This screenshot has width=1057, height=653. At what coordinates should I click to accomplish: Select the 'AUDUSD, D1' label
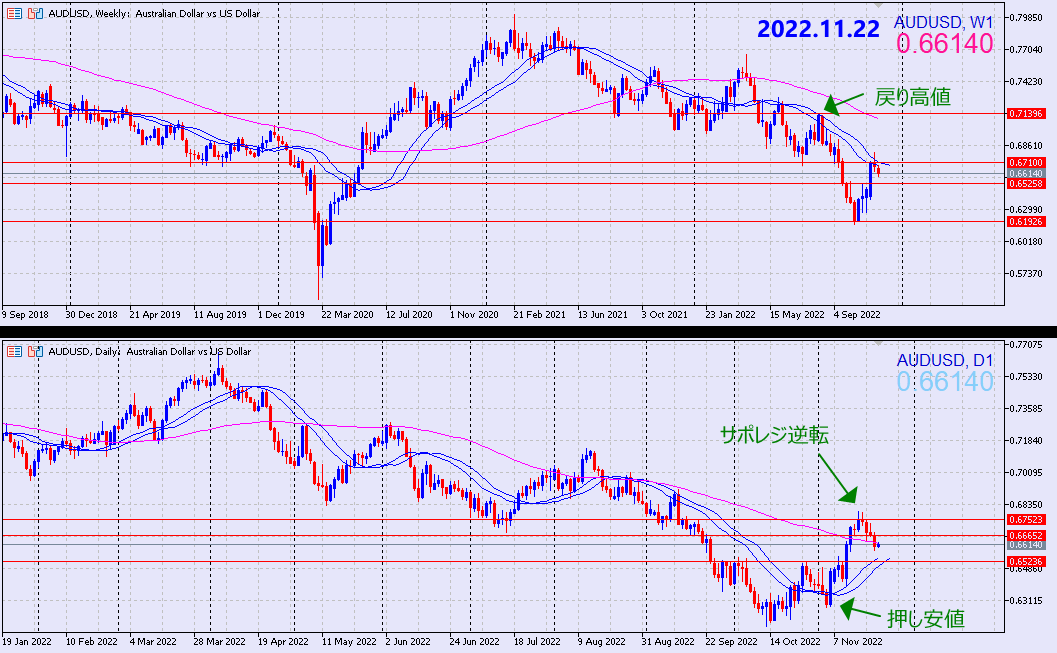point(945,361)
